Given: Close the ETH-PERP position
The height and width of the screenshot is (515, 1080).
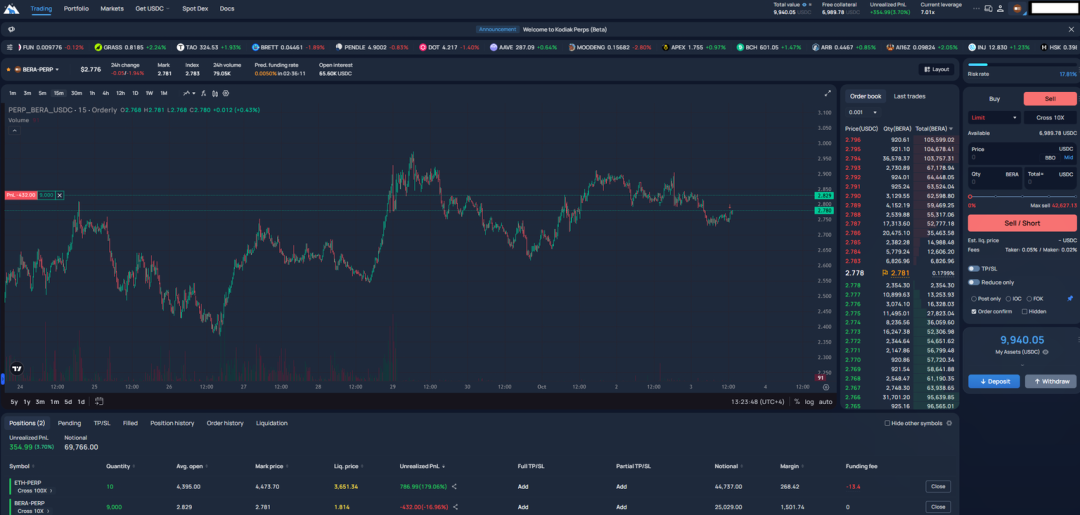Looking at the screenshot, I should 938,486.
